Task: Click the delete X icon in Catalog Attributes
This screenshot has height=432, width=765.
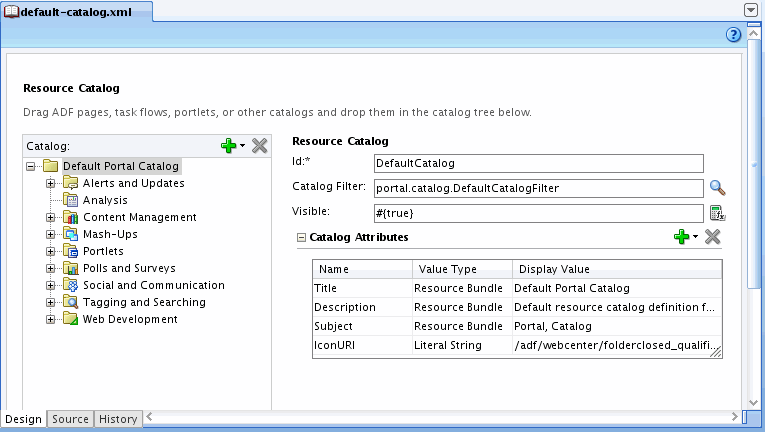Action: tap(712, 237)
